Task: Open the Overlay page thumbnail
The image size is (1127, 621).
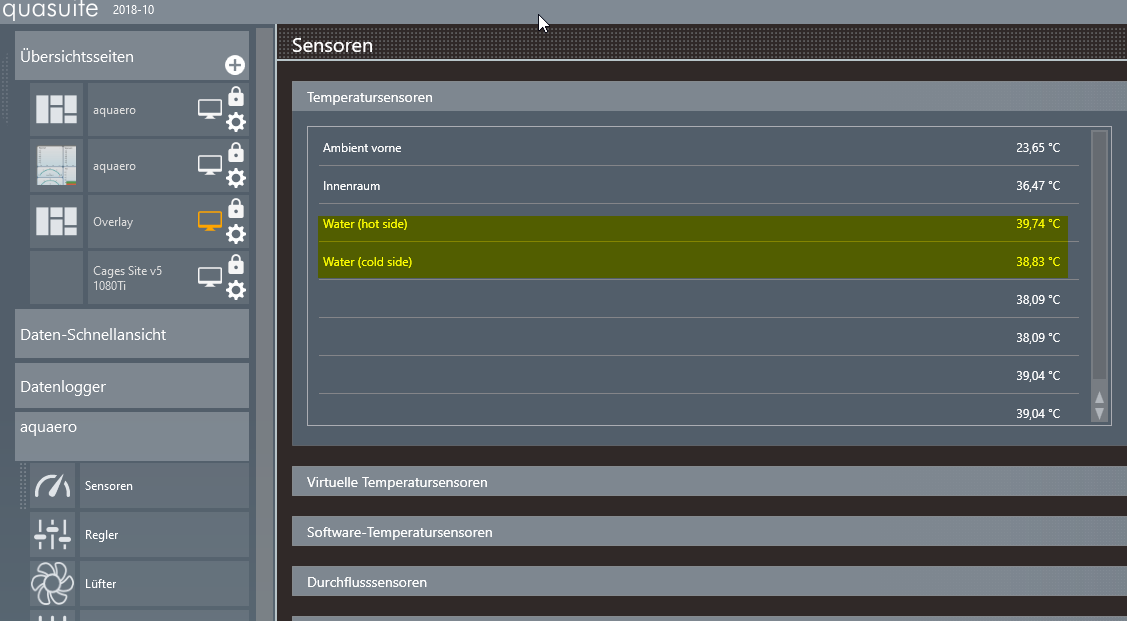Action: pos(56,221)
